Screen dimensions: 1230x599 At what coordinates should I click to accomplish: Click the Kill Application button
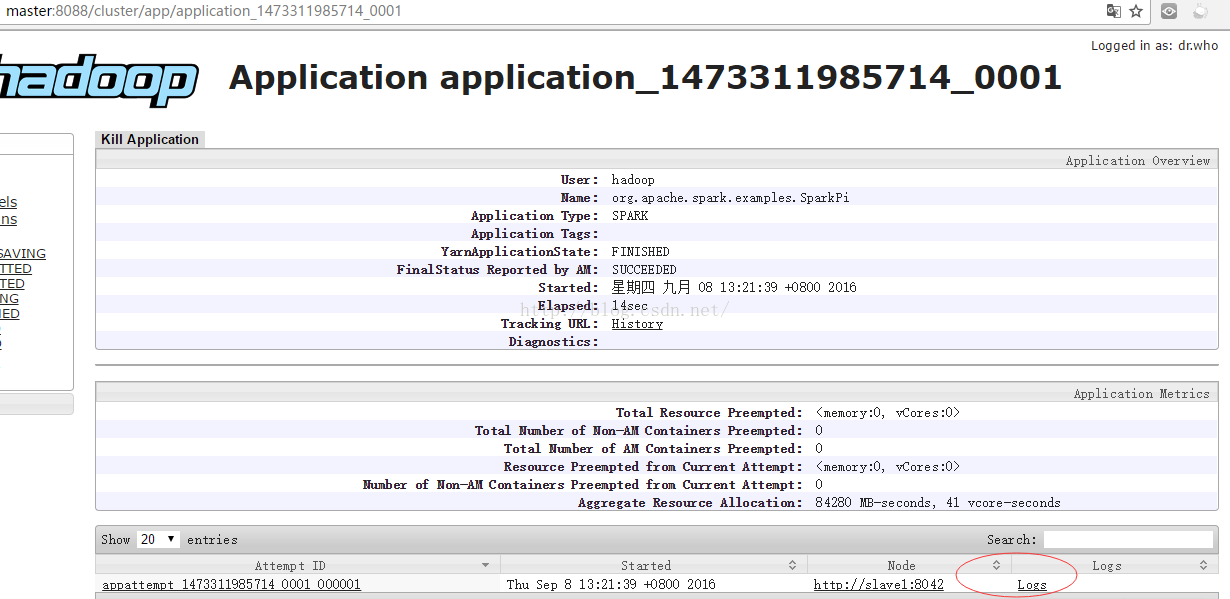tap(150, 140)
